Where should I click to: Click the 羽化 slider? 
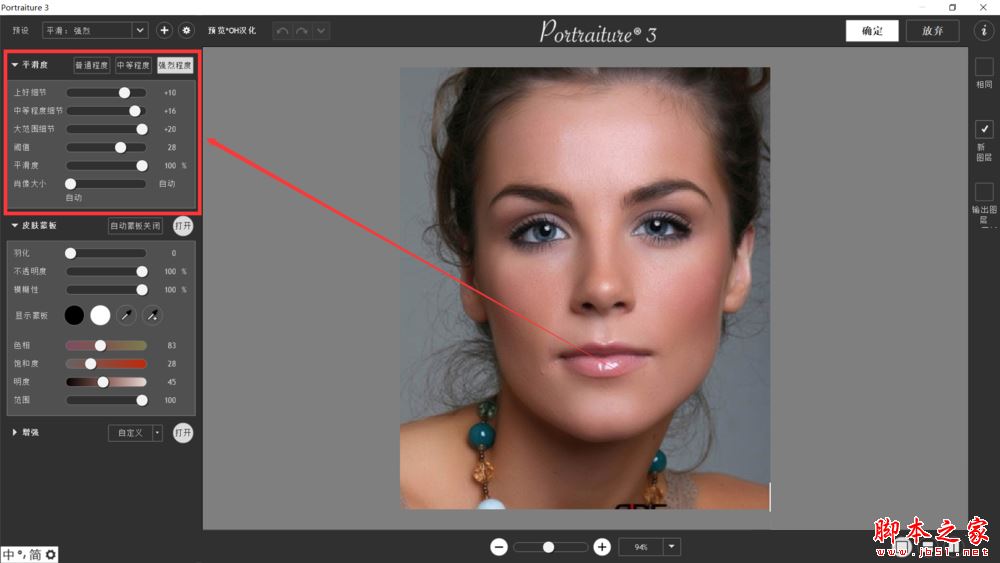[x=107, y=253]
